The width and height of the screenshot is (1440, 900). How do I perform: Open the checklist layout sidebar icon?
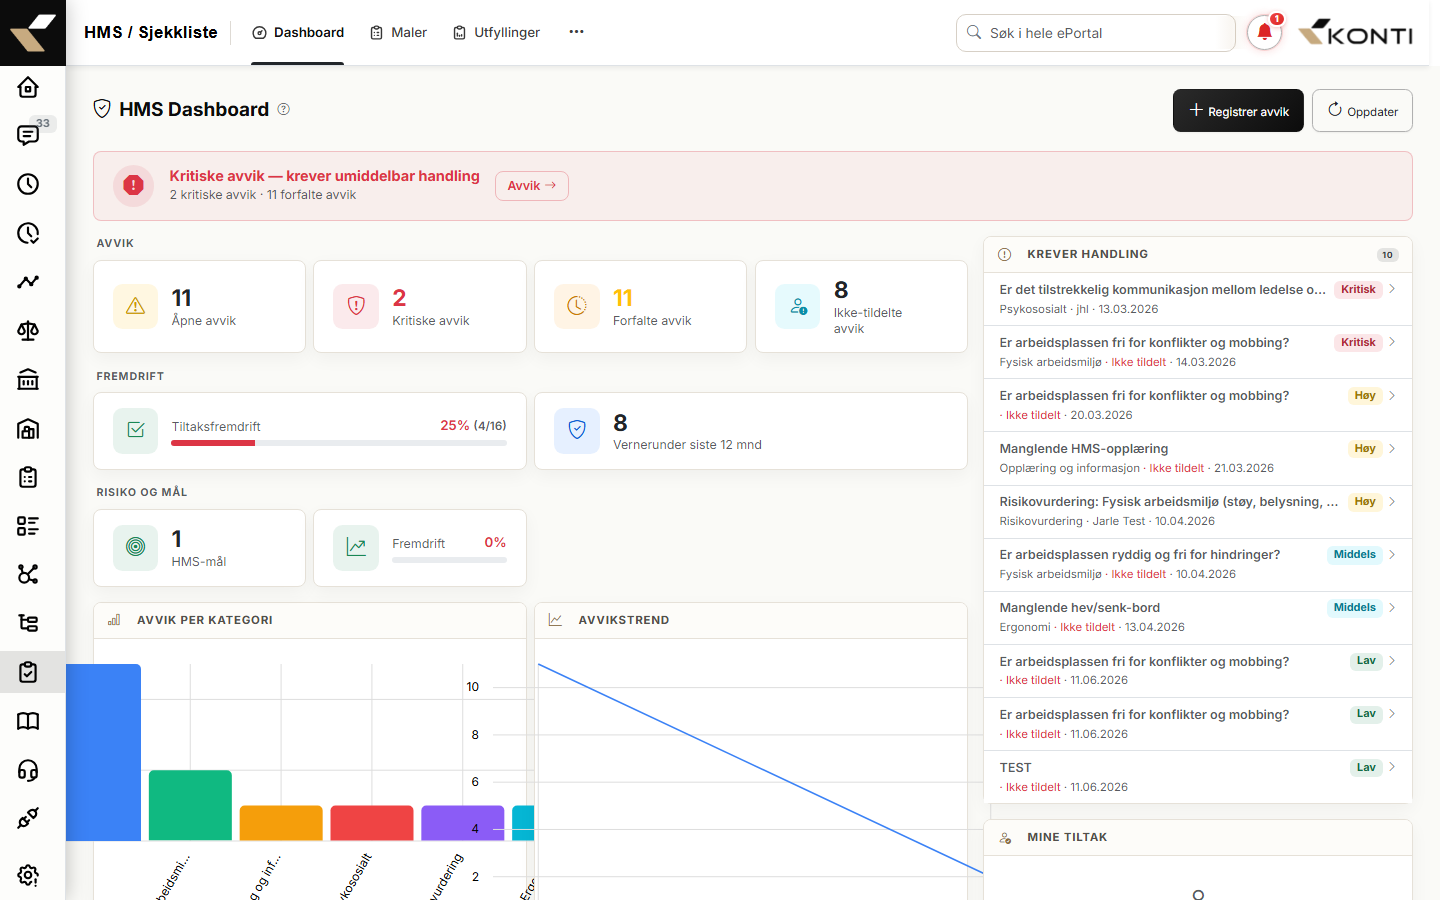28,526
